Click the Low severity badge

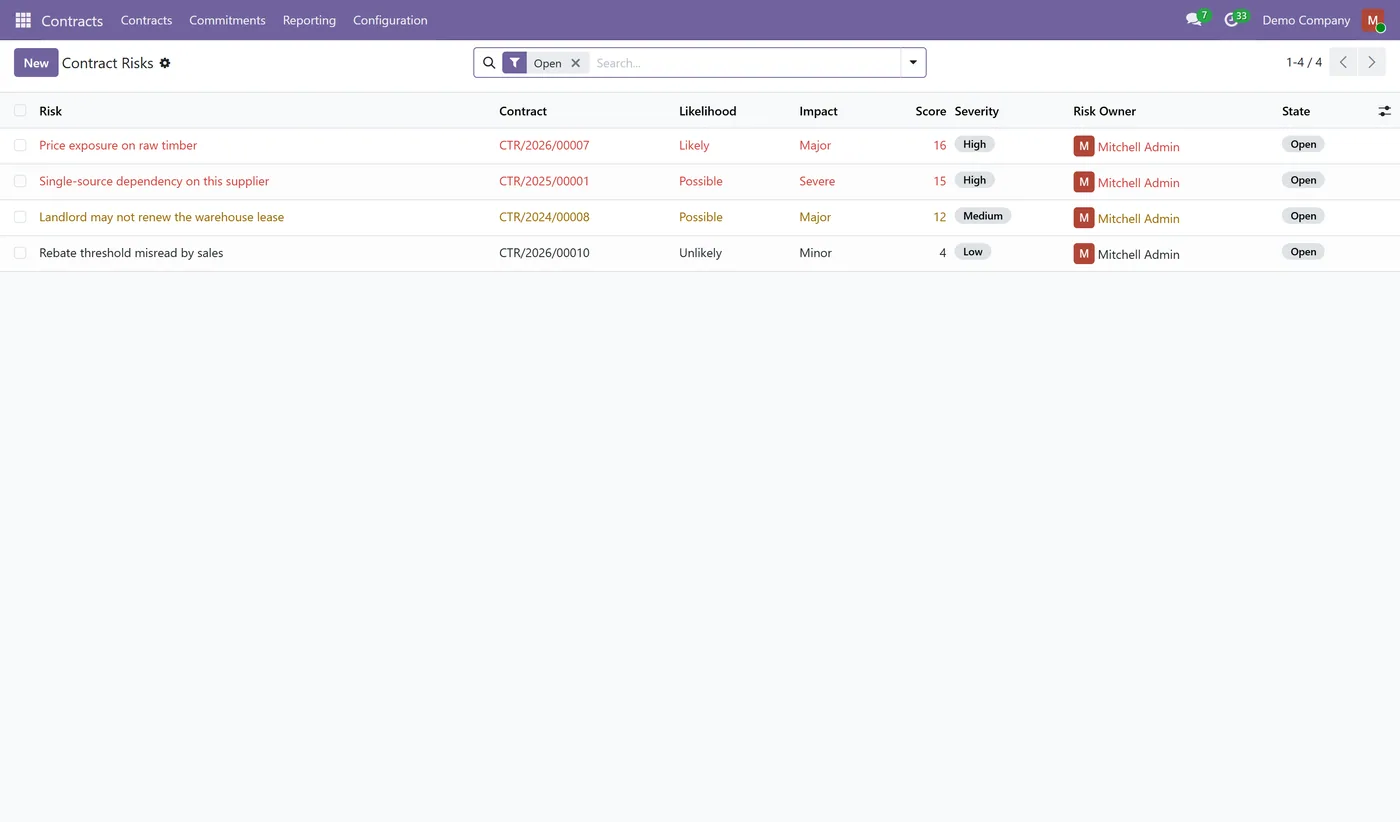(973, 252)
